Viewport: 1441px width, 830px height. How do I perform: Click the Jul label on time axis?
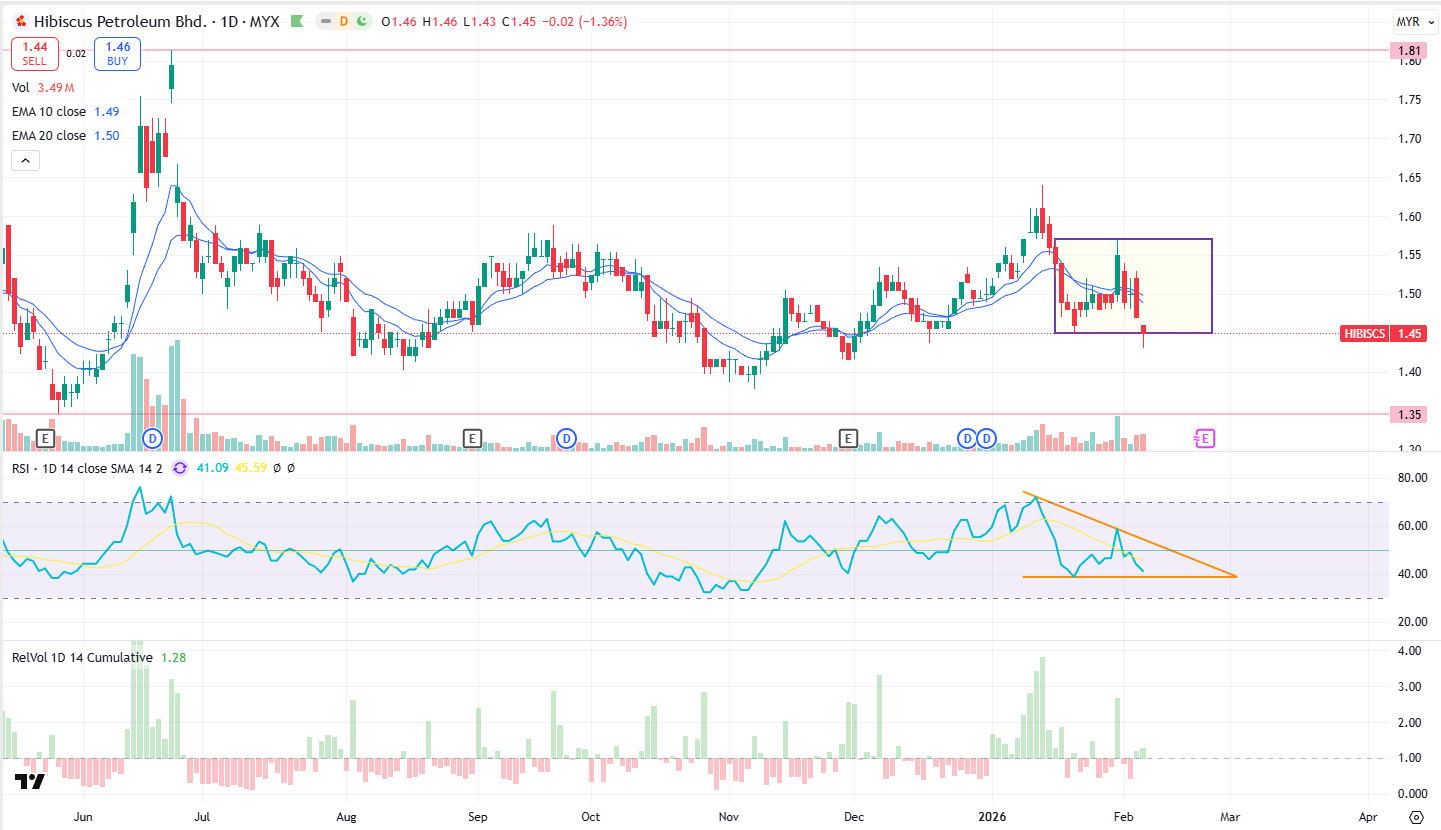203,817
